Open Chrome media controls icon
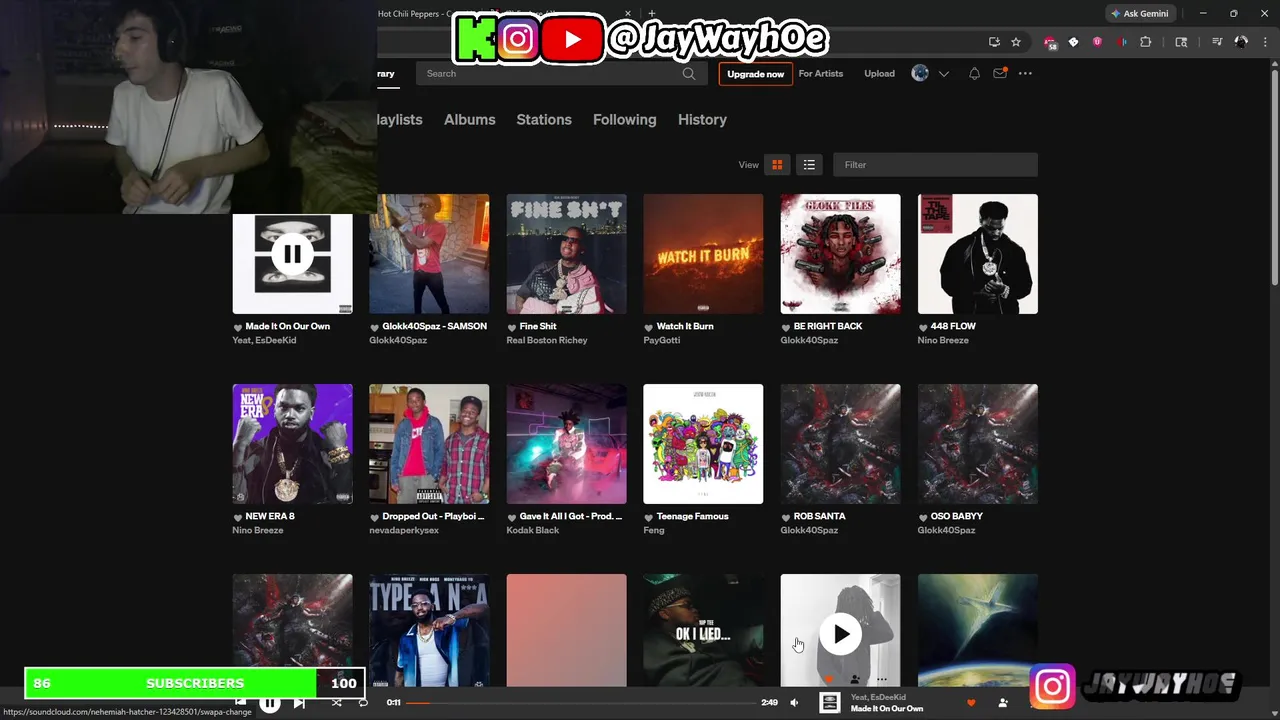 point(1217,42)
